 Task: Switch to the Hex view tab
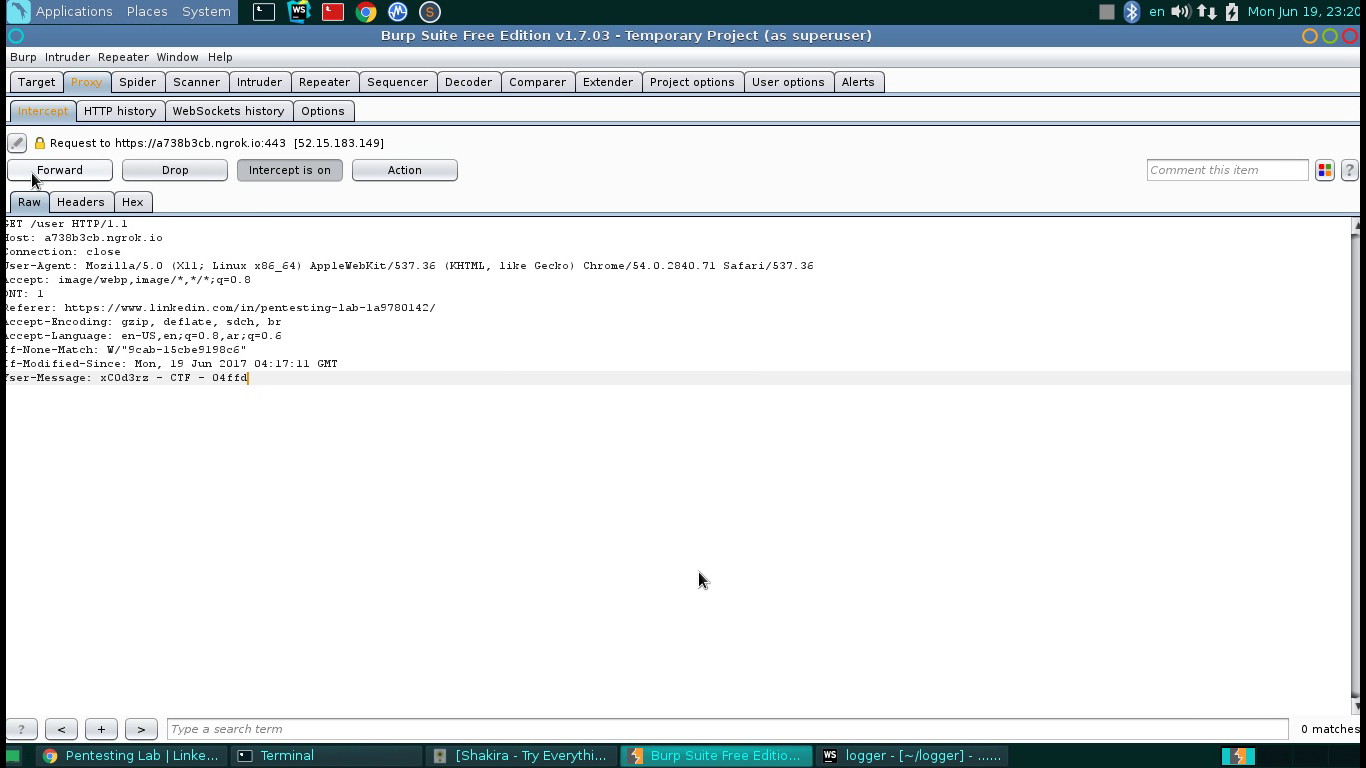coord(132,202)
